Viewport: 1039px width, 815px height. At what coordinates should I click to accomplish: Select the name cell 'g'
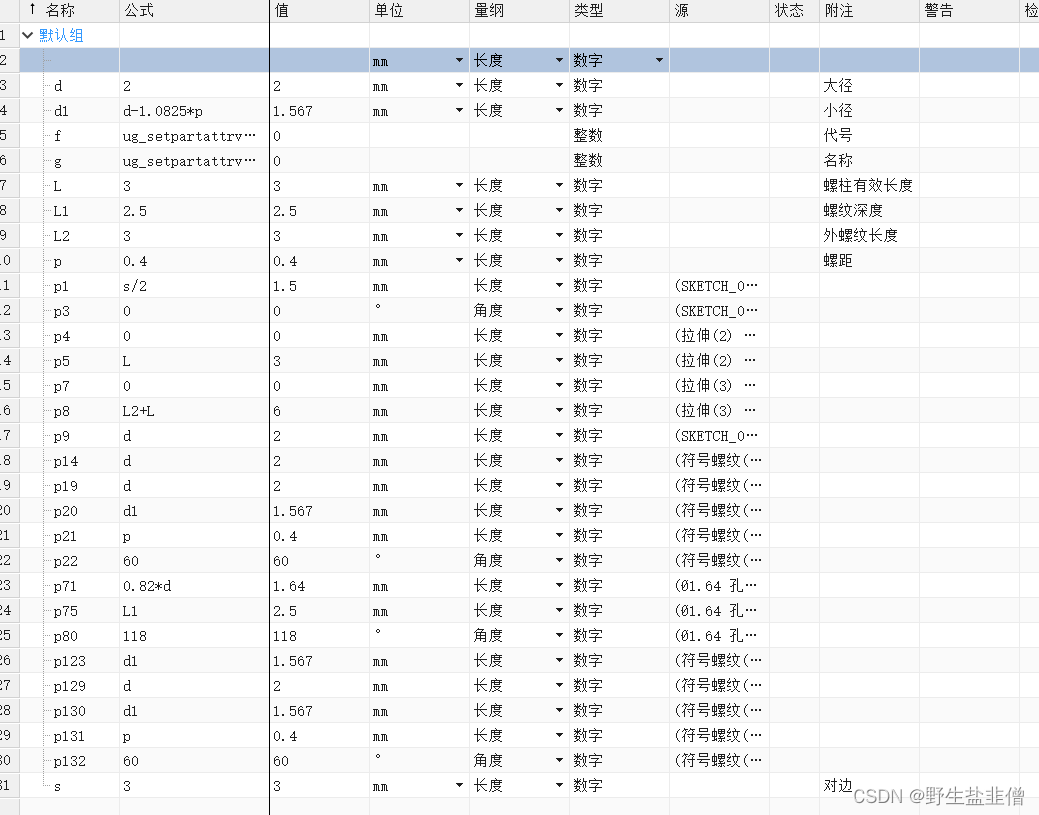pyautogui.click(x=58, y=161)
